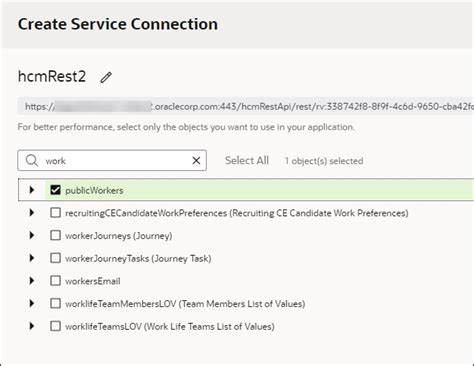Viewport: 474px width, 366px height.
Task: Click into the 'work' search field
Action: click(112, 161)
